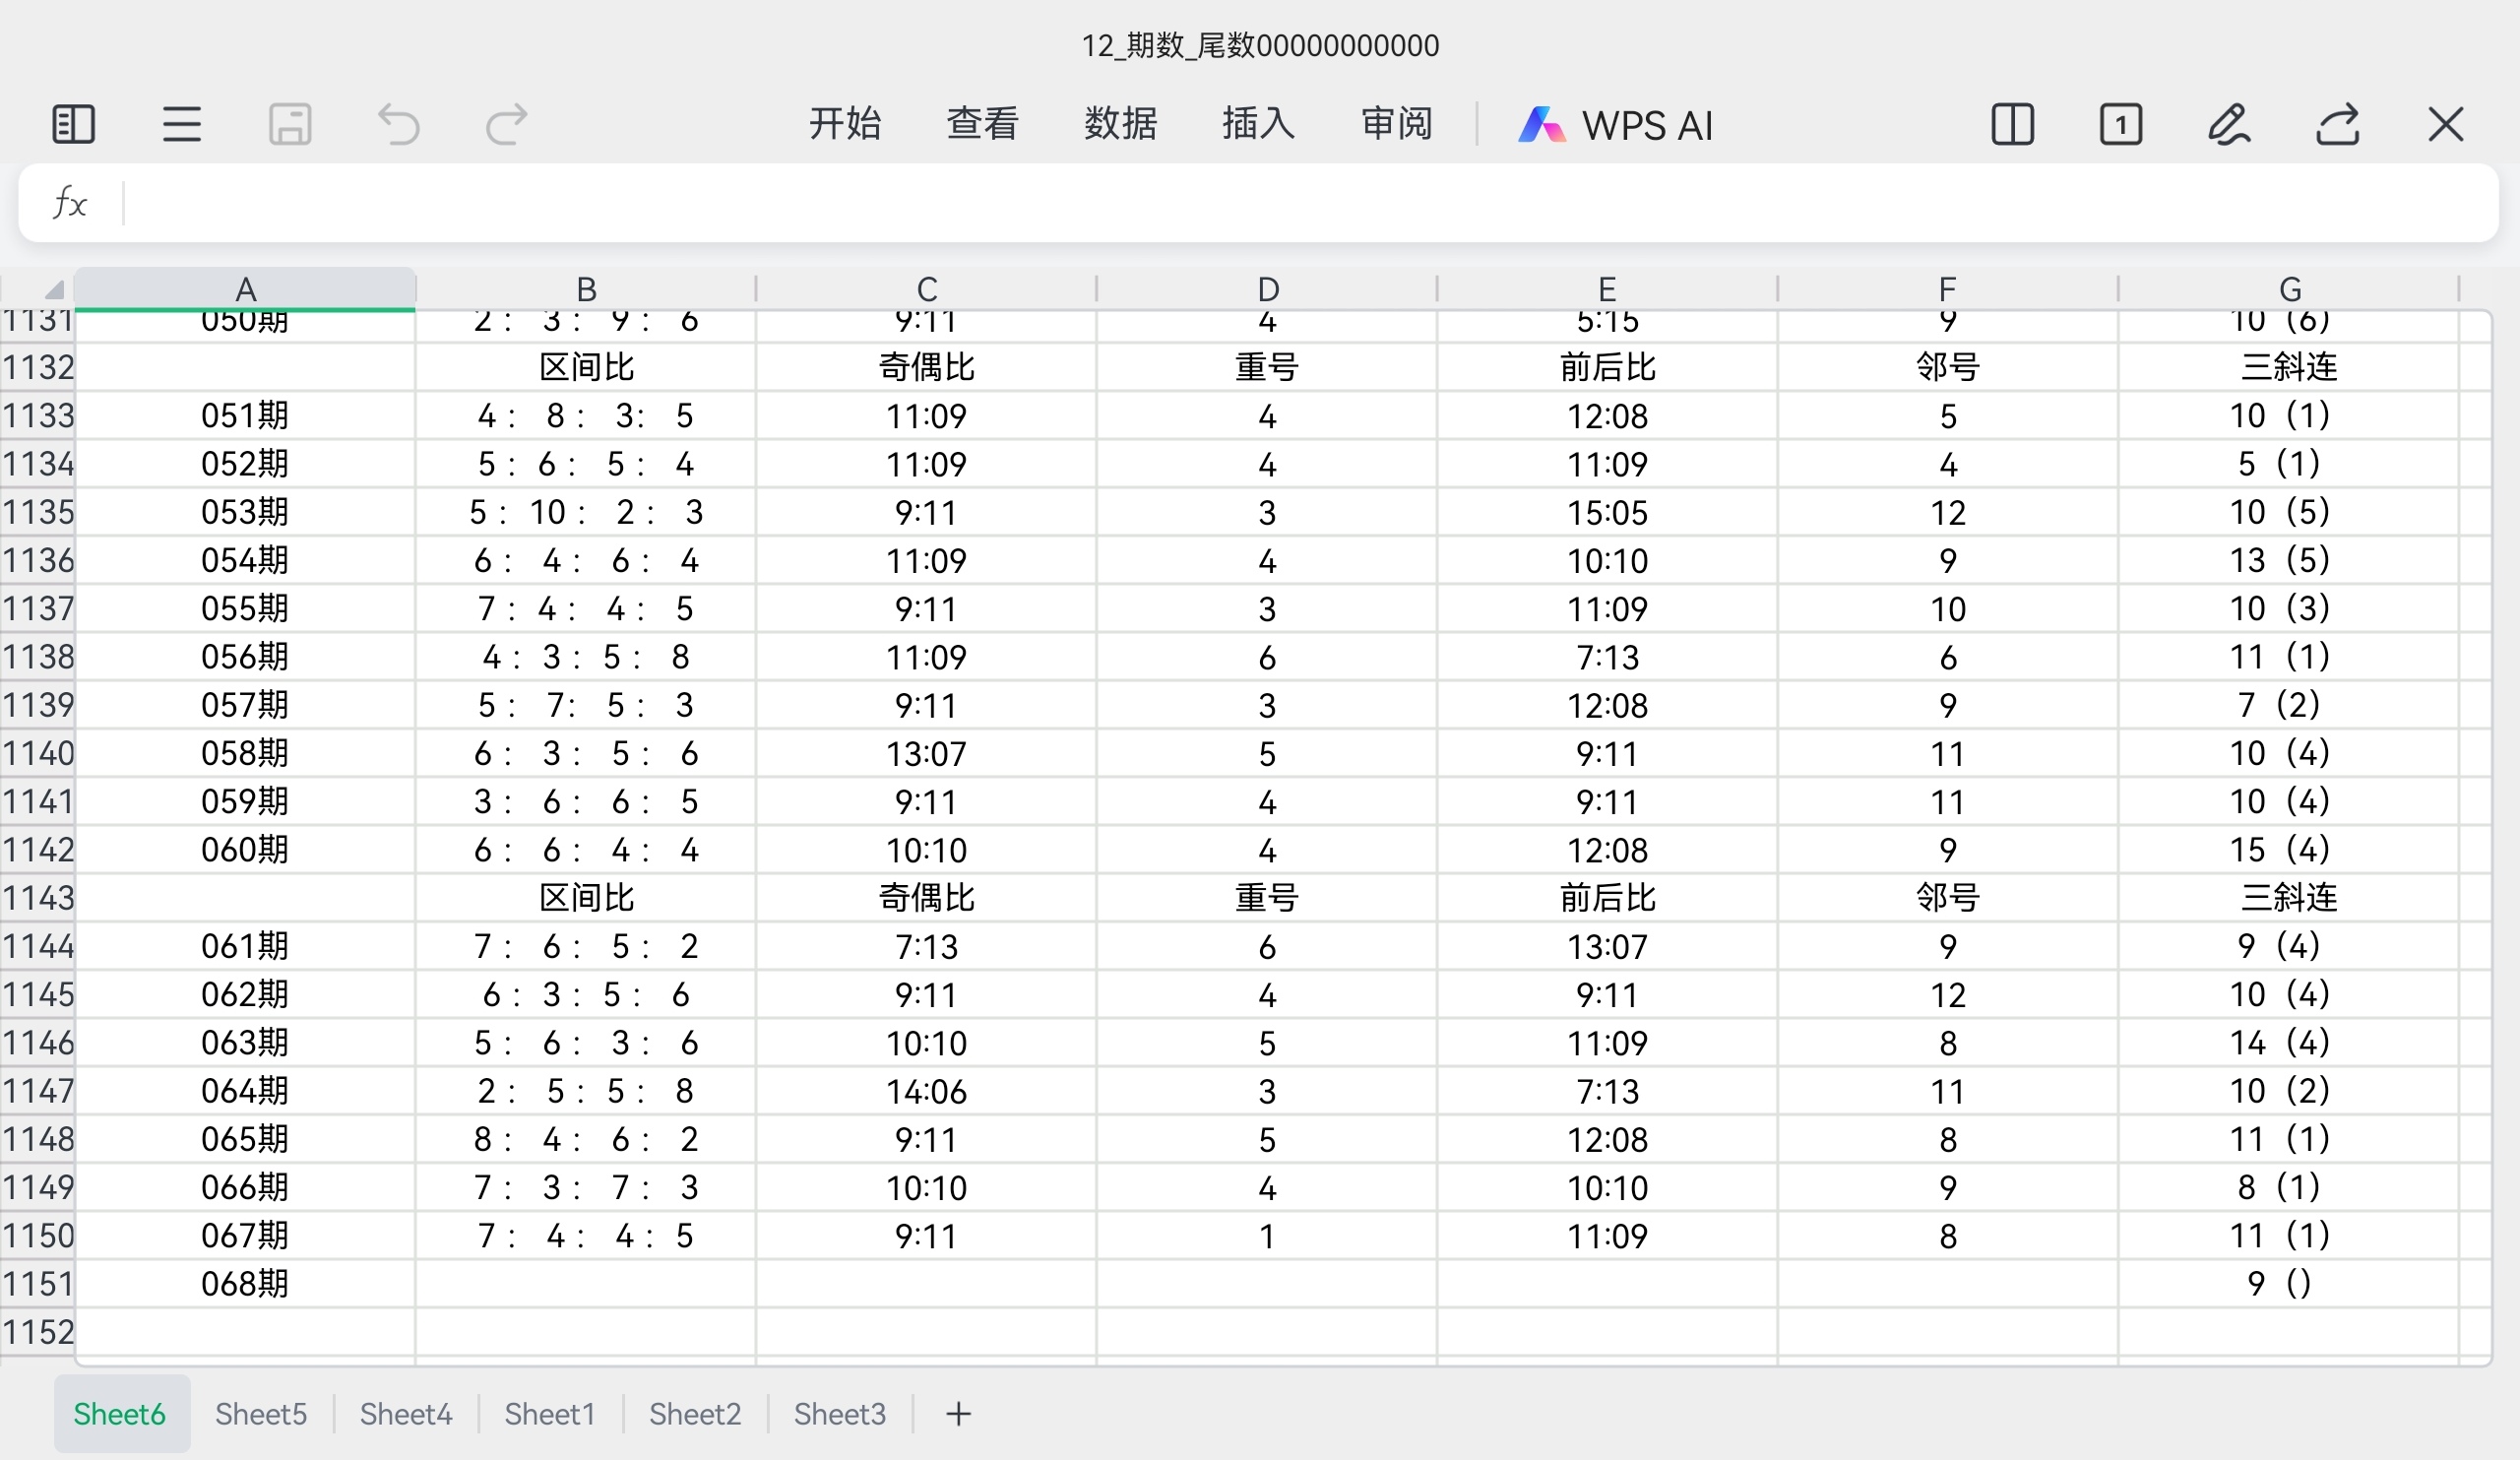Open the hamburger menu icon
Viewport: 2520px width, 1460px height.
tap(182, 125)
